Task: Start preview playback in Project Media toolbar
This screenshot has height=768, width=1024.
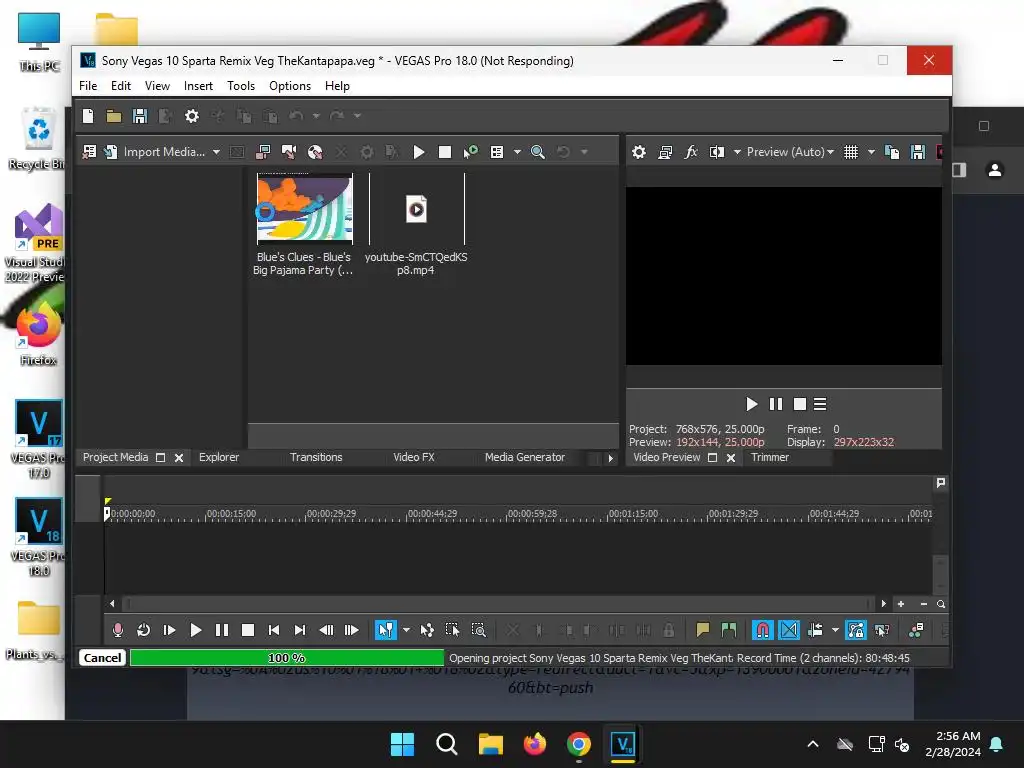Action: point(419,152)
